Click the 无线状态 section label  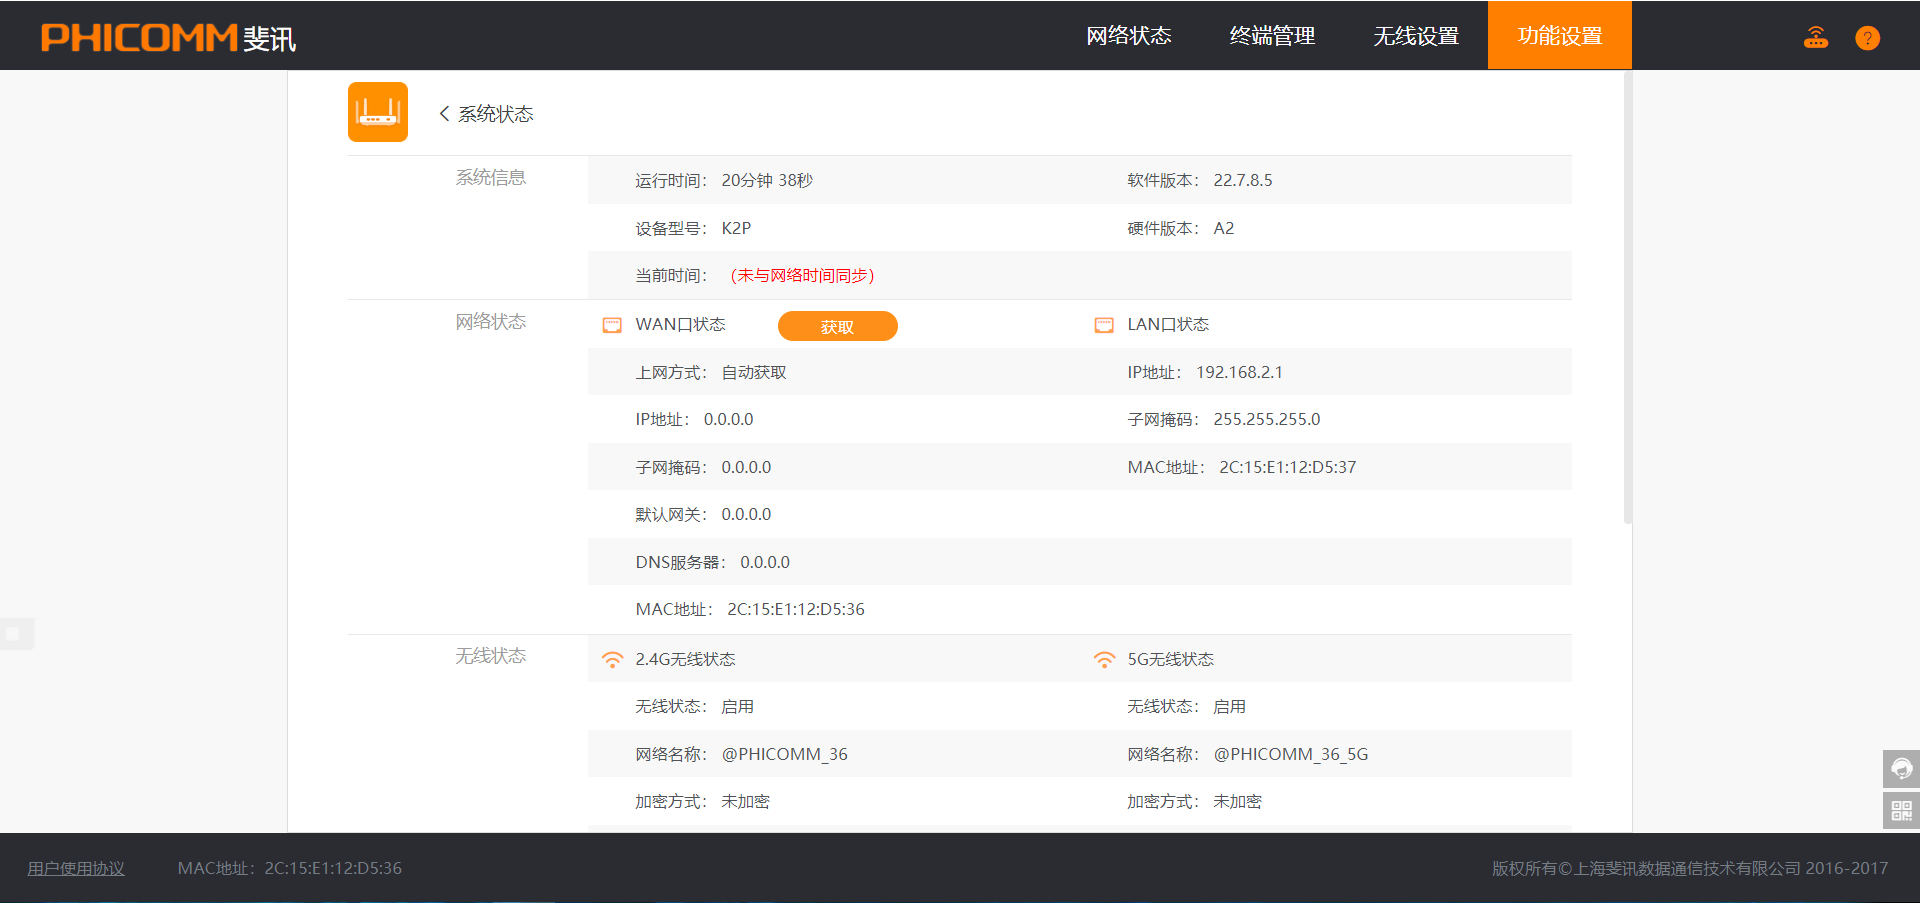click(x=491, y=656)
